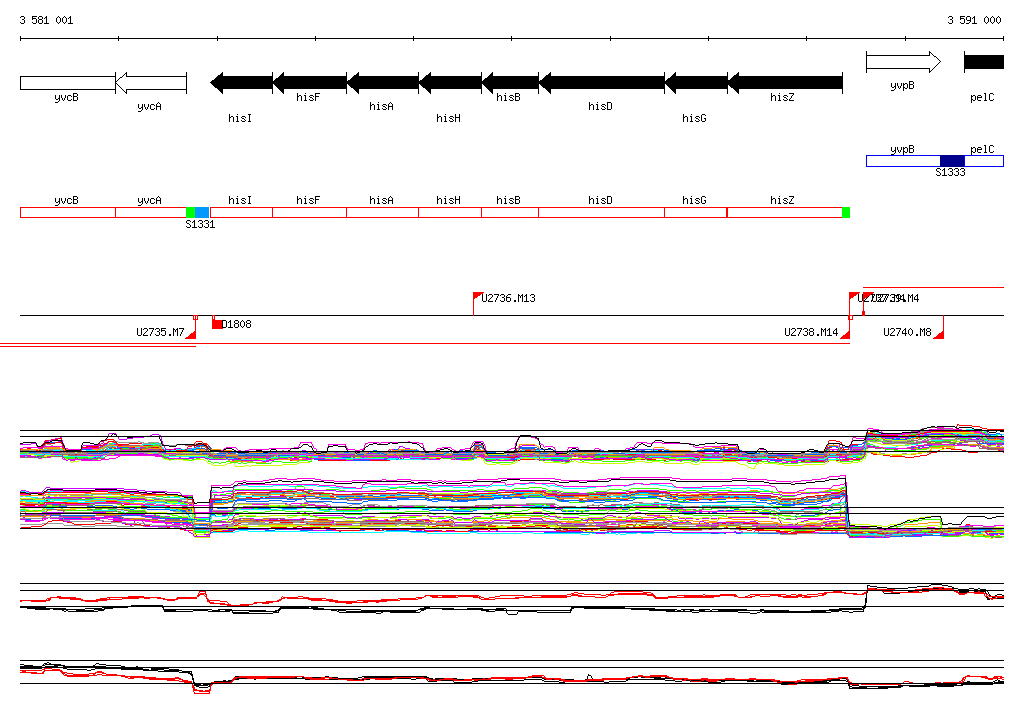Click the start coordinate label 3 581 001

(46, 20)
